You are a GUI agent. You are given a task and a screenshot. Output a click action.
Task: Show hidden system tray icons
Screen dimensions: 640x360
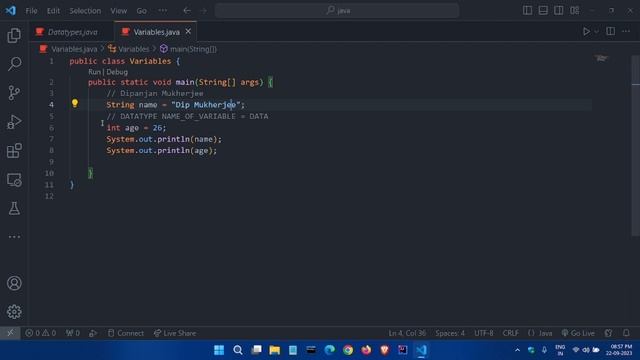pyautogui.click(x=517, y=350)
